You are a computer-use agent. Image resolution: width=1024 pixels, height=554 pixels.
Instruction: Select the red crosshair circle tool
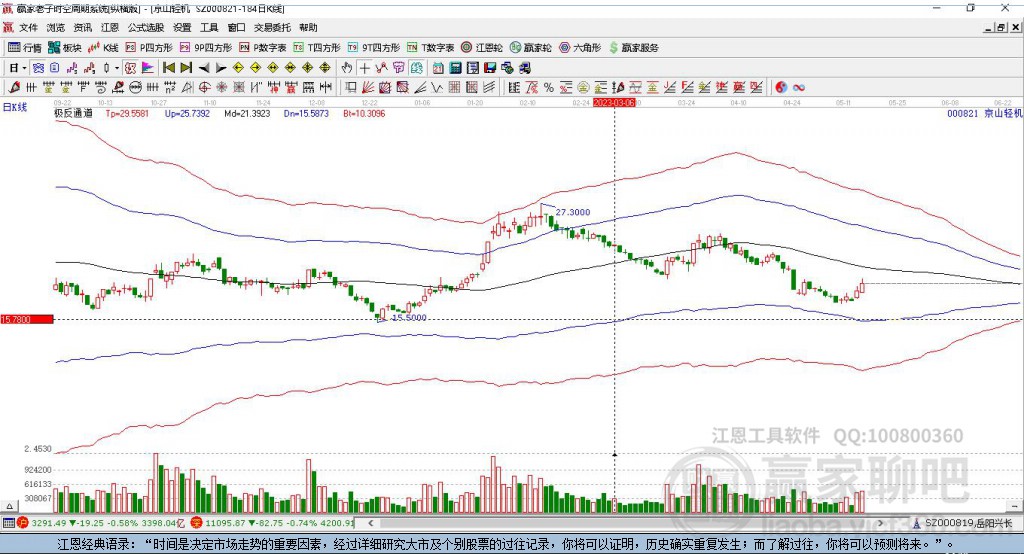(x=204, y=88)
